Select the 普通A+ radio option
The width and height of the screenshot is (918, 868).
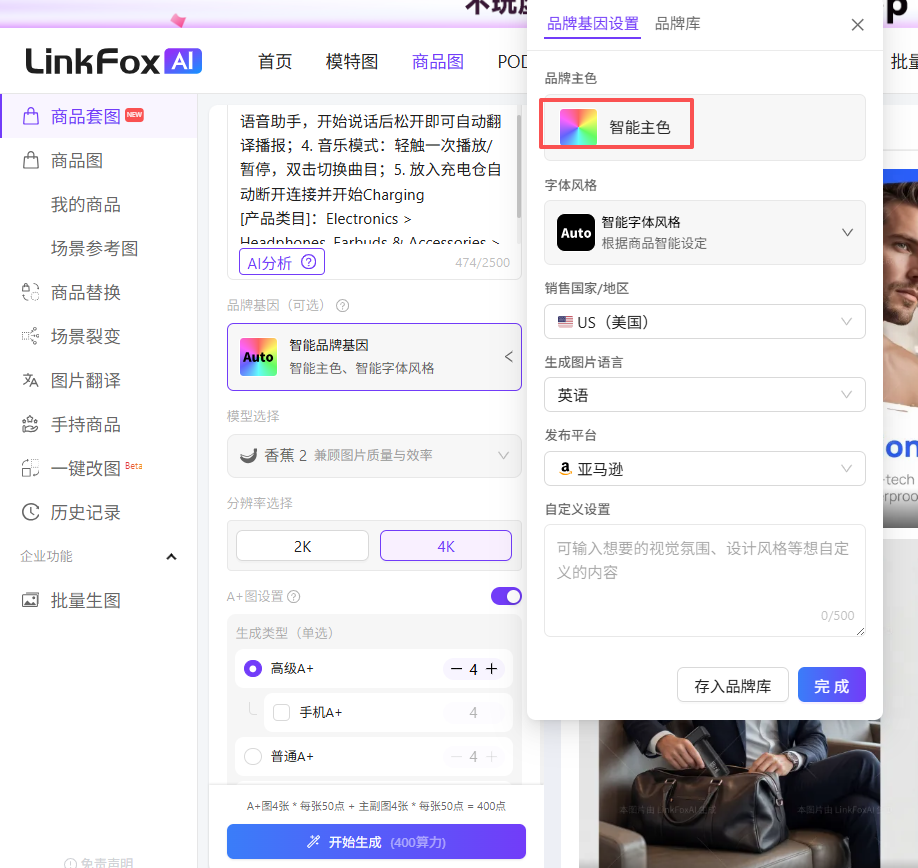[x=253, y=757]
